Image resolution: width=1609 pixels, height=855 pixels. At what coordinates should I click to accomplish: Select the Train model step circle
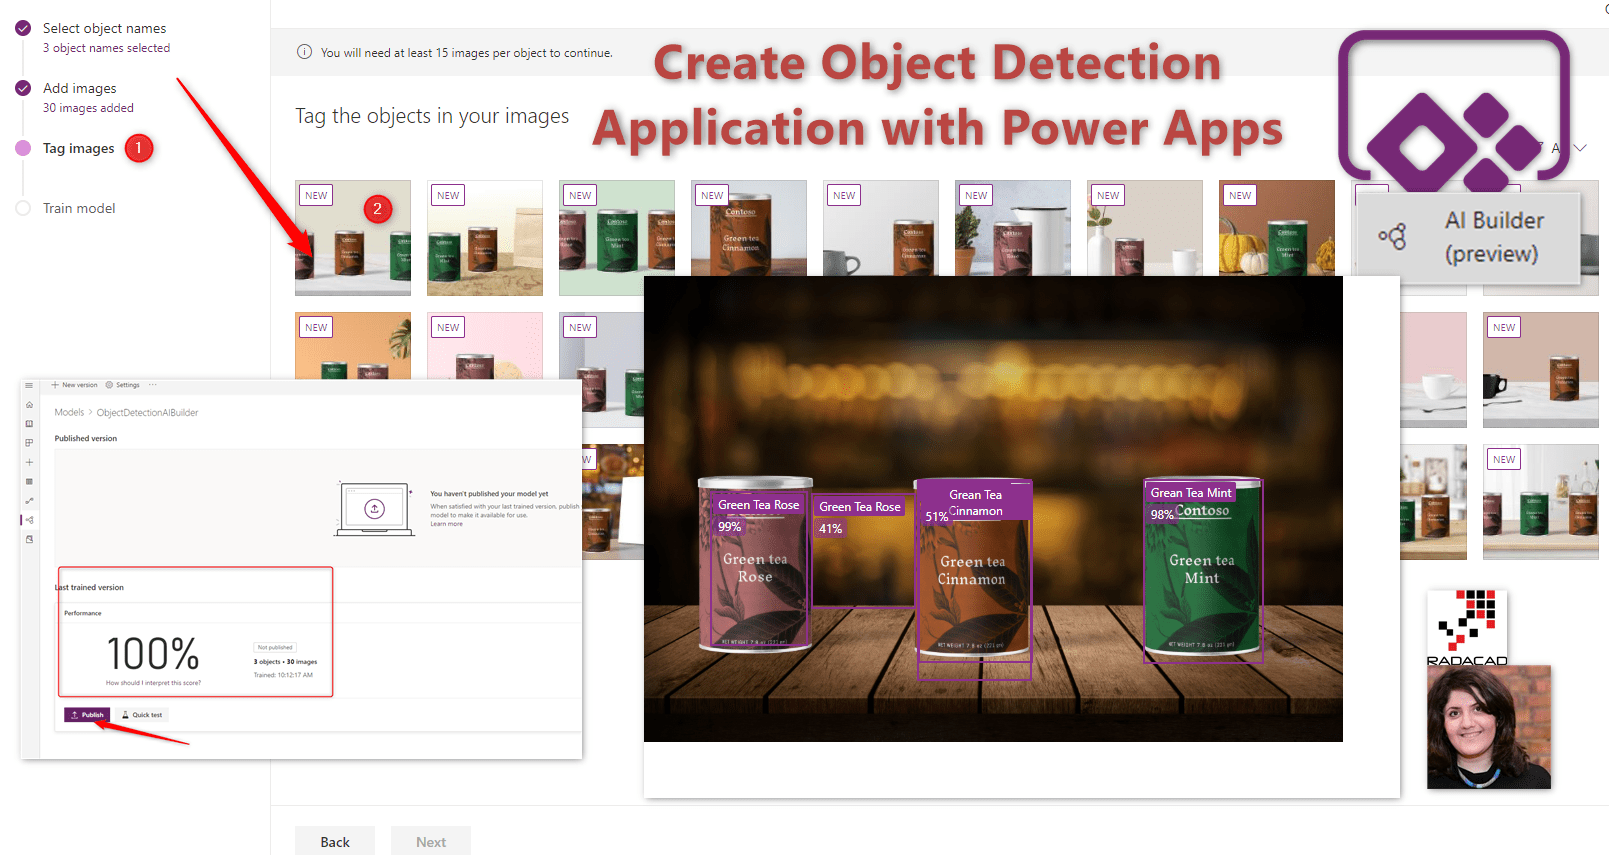click(x=23, y=208)
